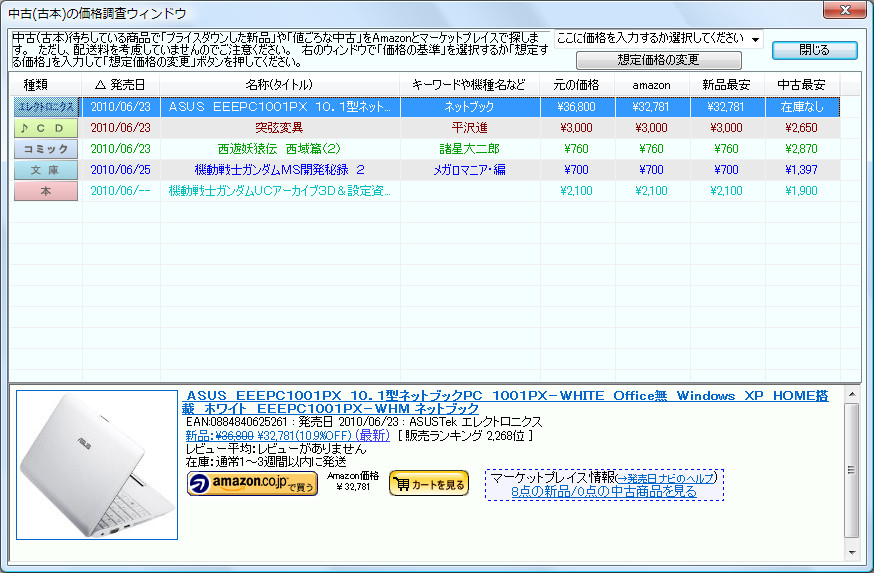Click the 在庫なし used price cell
Screen dimensions: 874x573
[802, 106]
